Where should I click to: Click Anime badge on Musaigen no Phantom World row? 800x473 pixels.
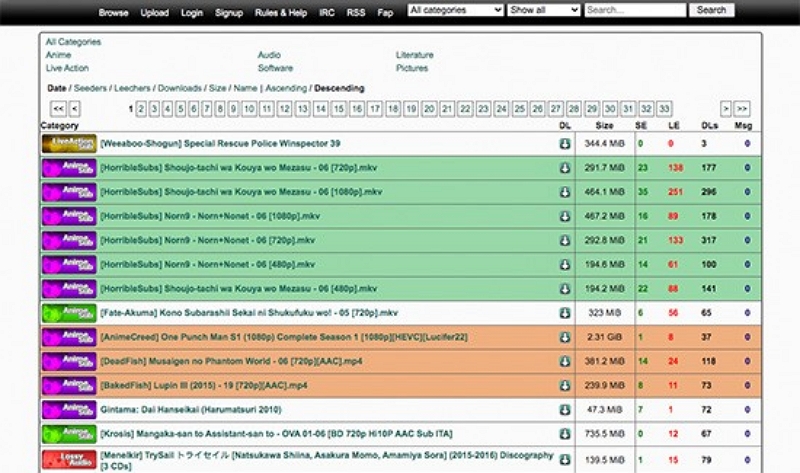pyautogui.click(x=69, y=361)
